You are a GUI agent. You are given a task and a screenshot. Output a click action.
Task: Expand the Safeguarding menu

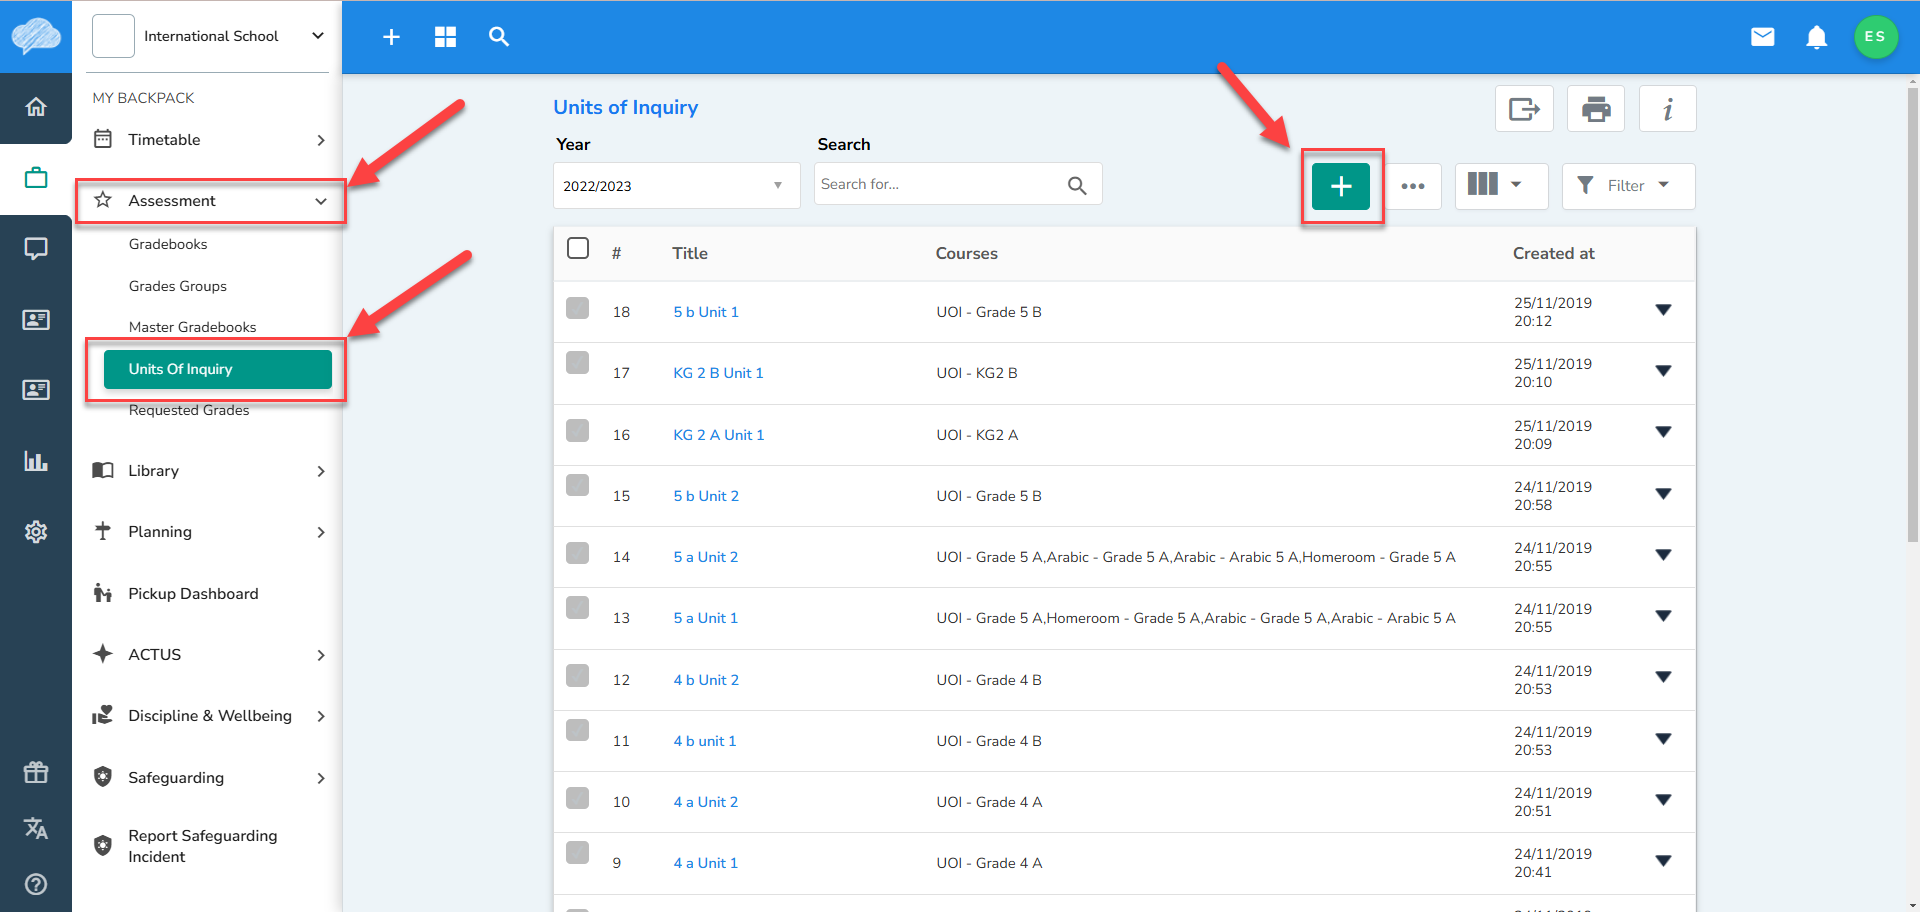[x=210, y=778]
